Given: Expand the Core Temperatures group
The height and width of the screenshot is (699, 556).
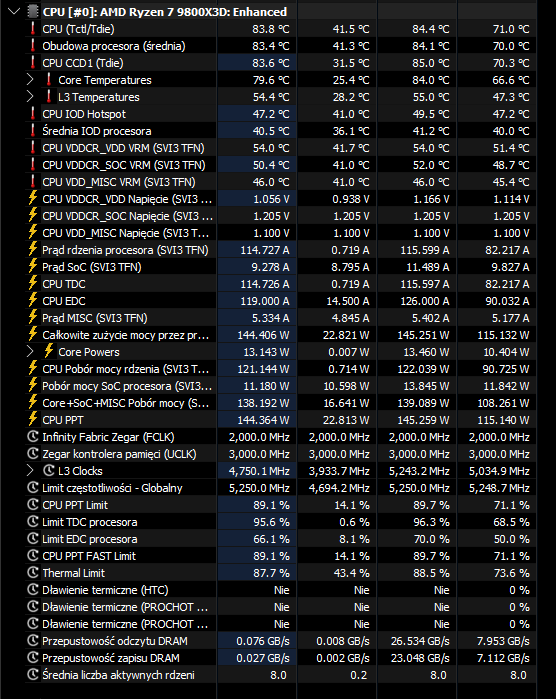Looking at the screenshot, I should (30, 80).
